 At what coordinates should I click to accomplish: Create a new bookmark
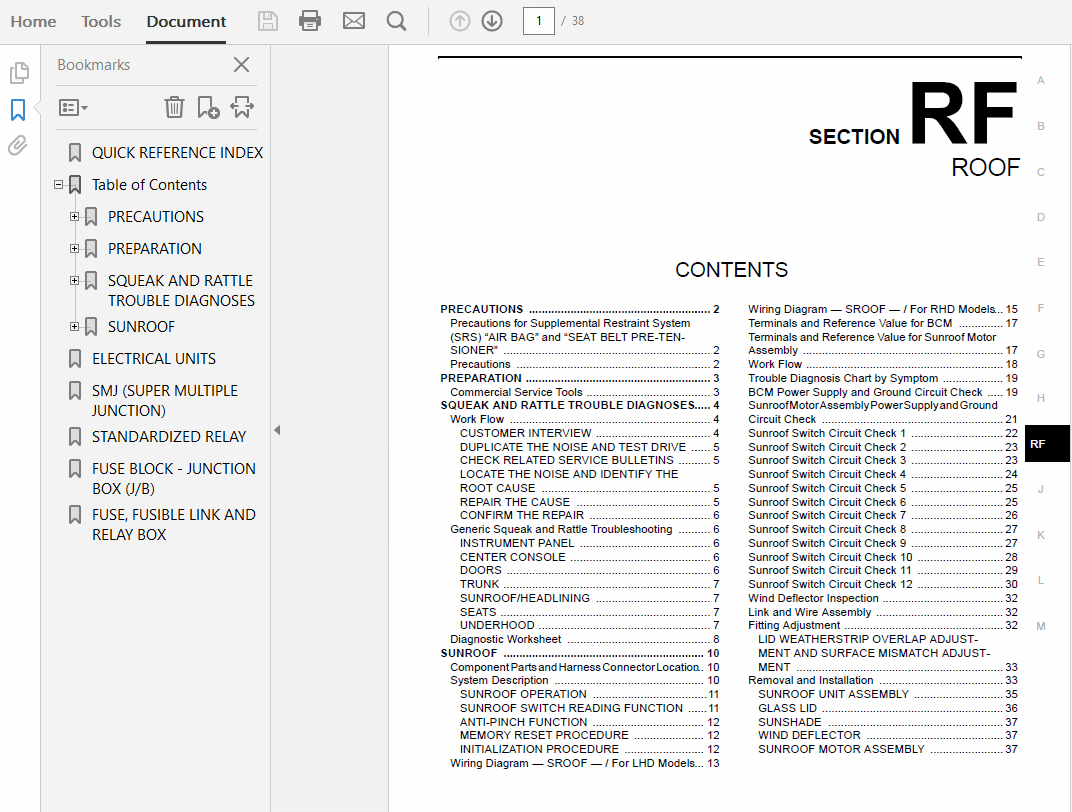click(207, 107)
